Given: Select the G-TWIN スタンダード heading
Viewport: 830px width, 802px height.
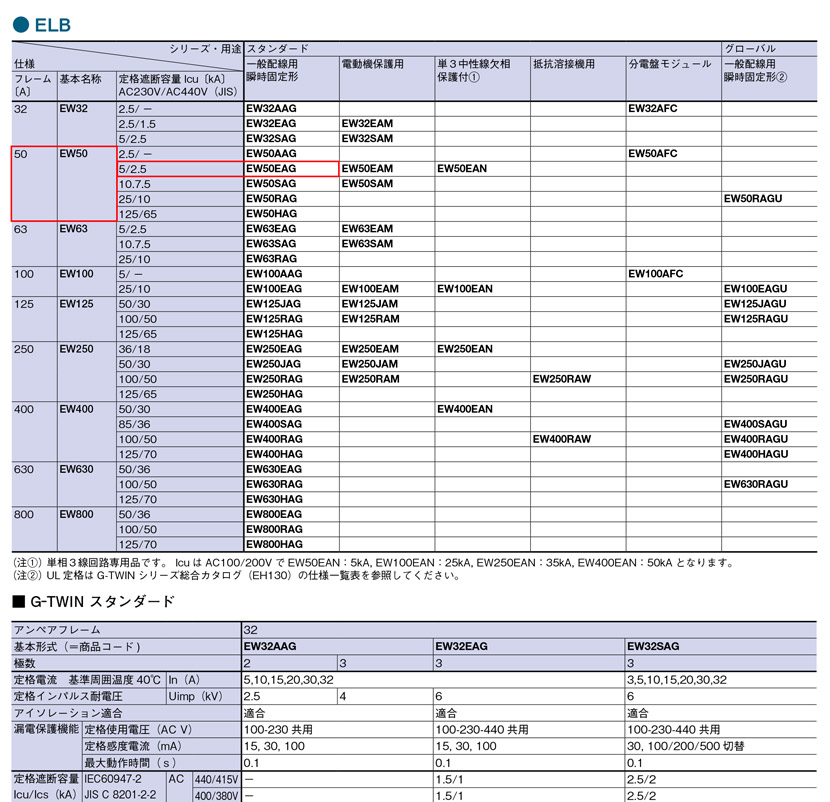Looking at the screenshot, I should (93, 602).
